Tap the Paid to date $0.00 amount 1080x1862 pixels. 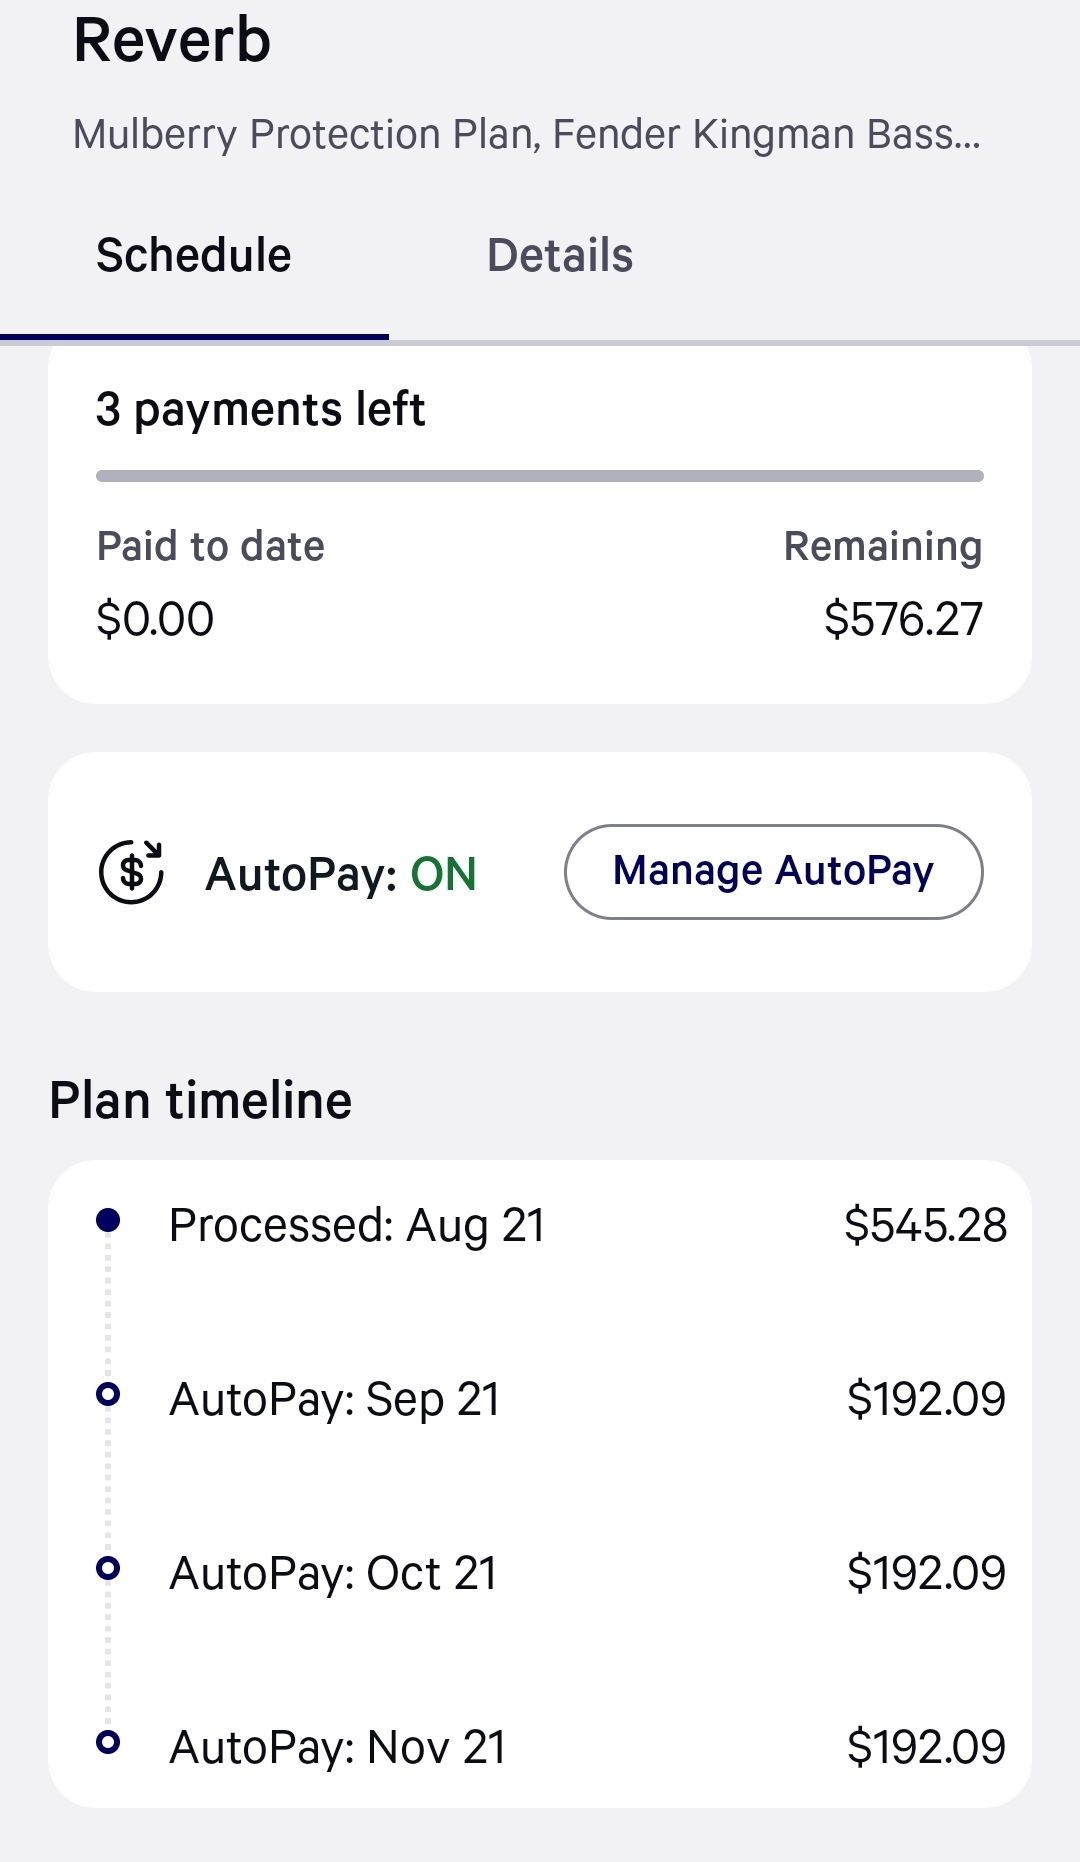pos(155,619)
